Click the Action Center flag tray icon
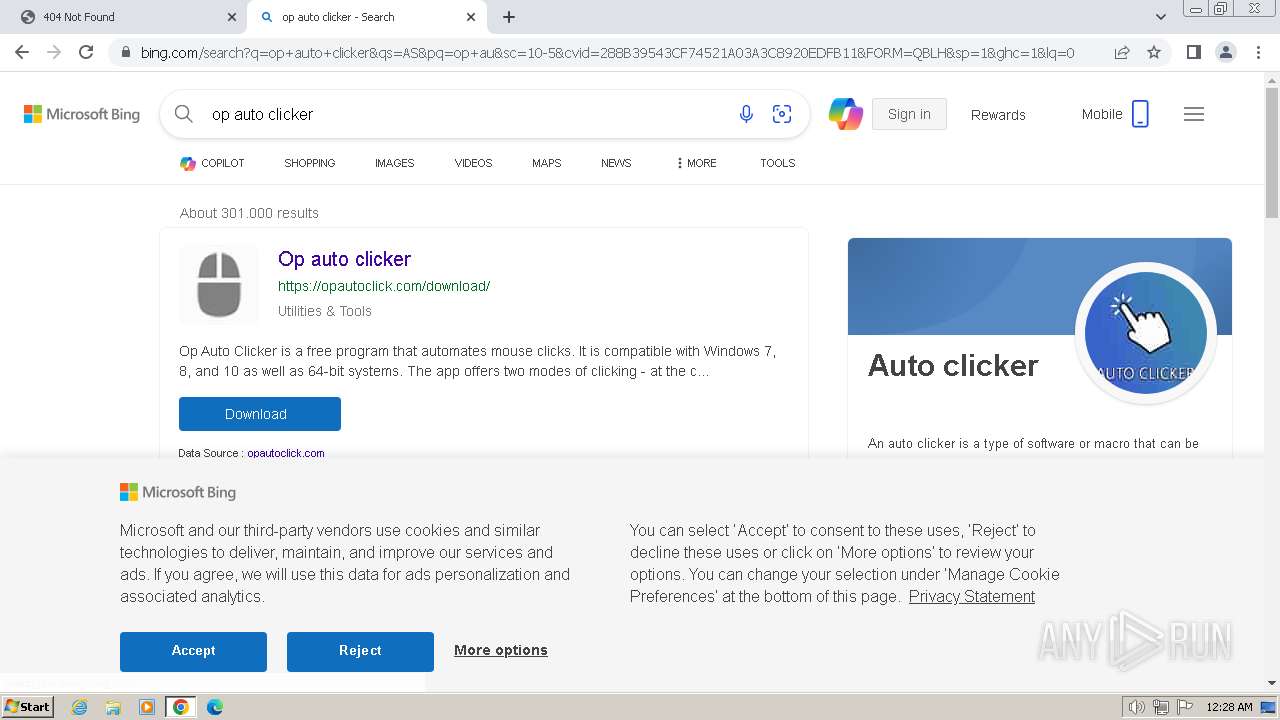This screenshot has height=720, width=1280. click(1185, 707)
